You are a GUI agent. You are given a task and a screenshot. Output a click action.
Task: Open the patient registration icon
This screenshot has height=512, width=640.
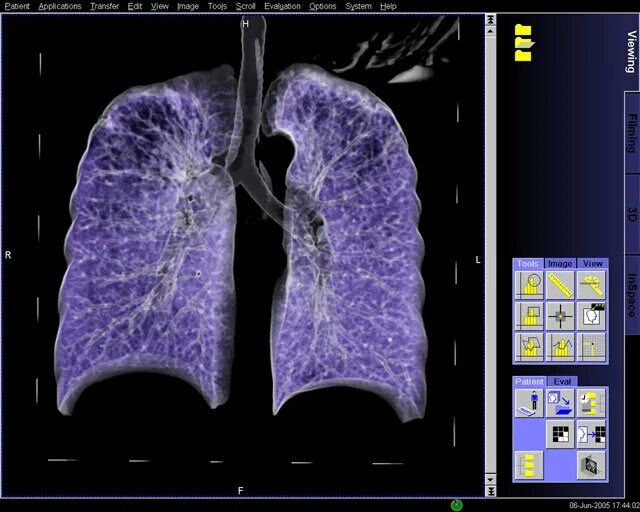[529, 403]
